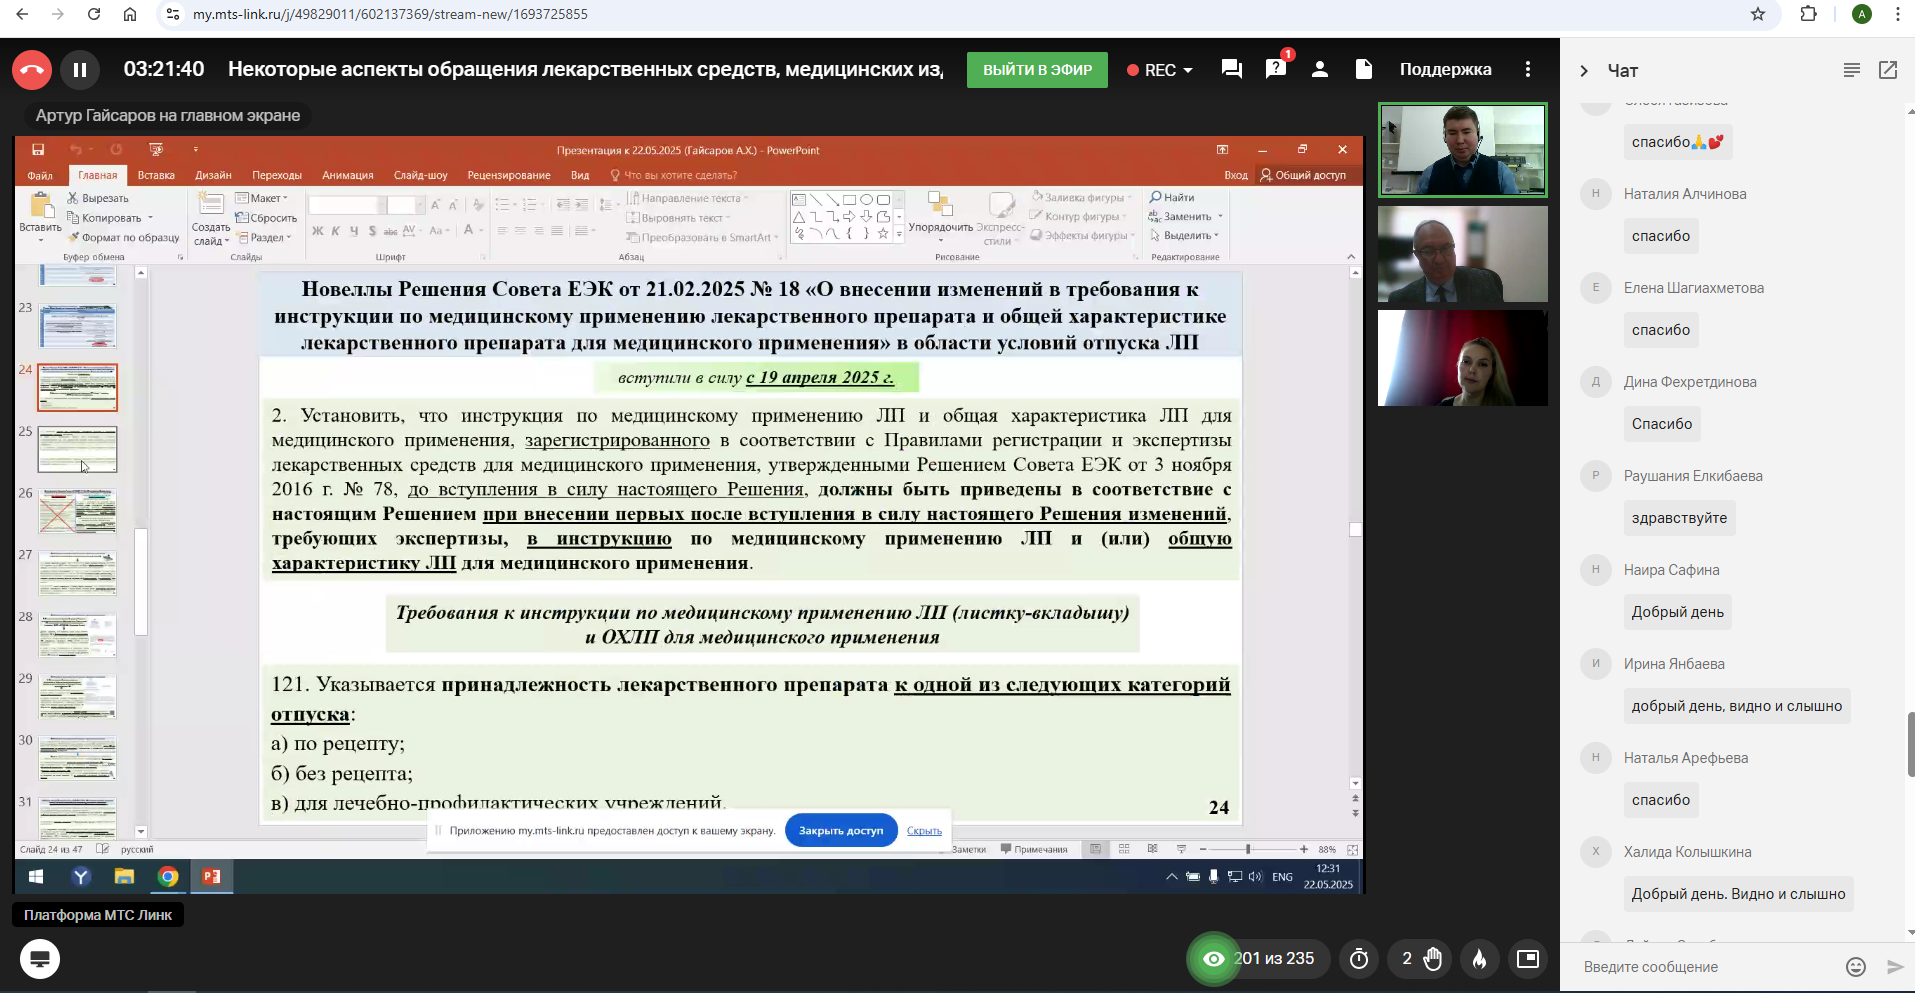This screenshot has height=993, width=1915.
Task: Click the Скрыть link in sharing notice
Action: pos(924,830)
